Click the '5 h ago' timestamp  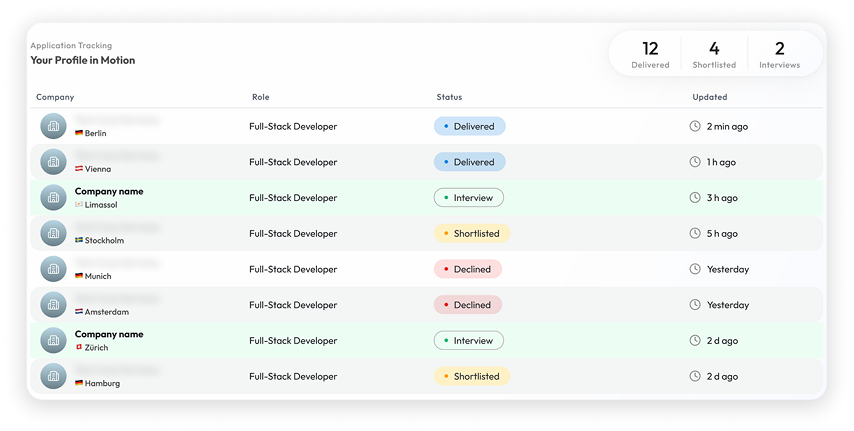point(722,233)
